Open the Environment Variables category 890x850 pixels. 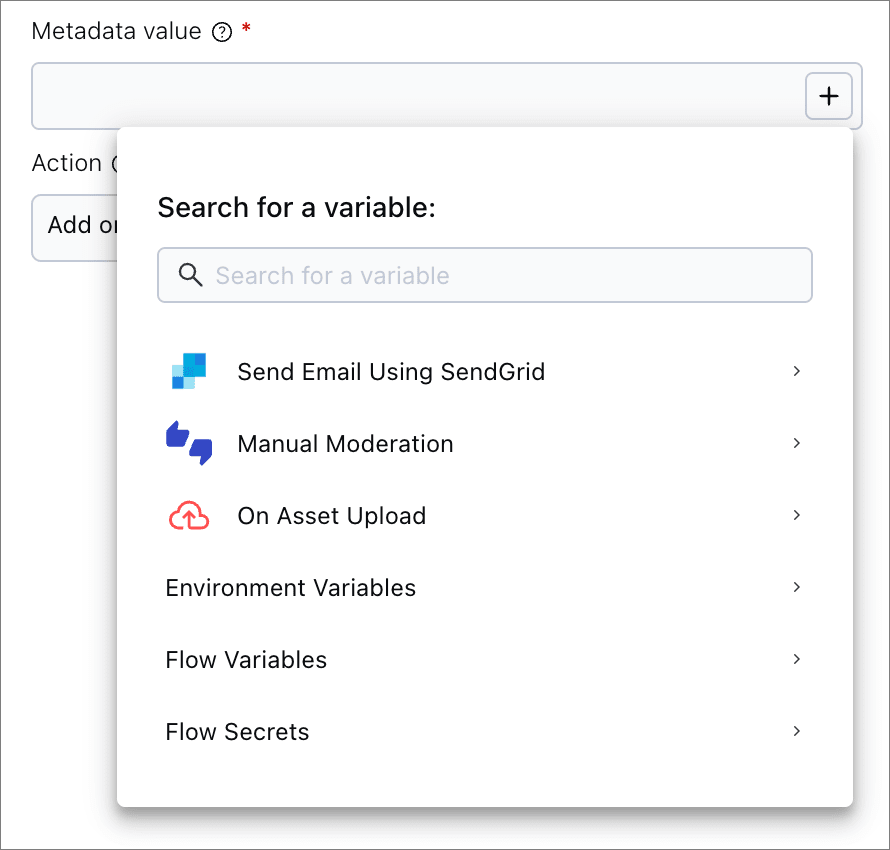click(x=290, y=588)
